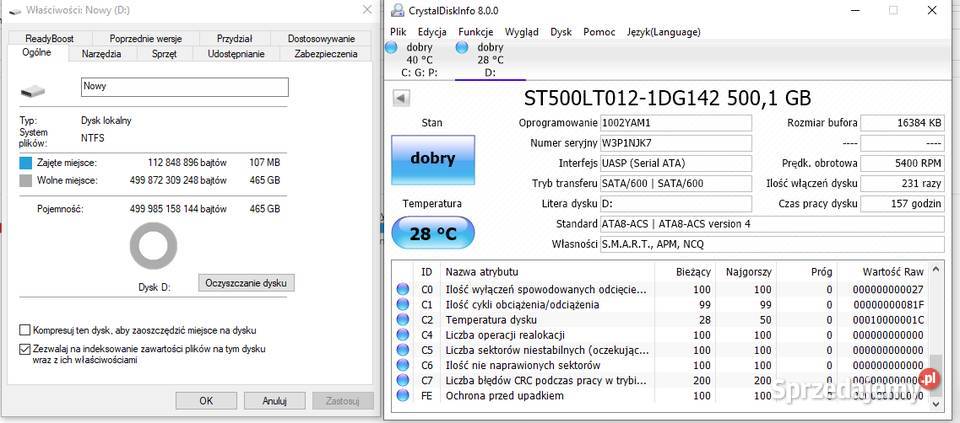Click the status orb of attribute C7
This screenshot has width=960, height=423.
pyautogui.click(x=402, y=381)
